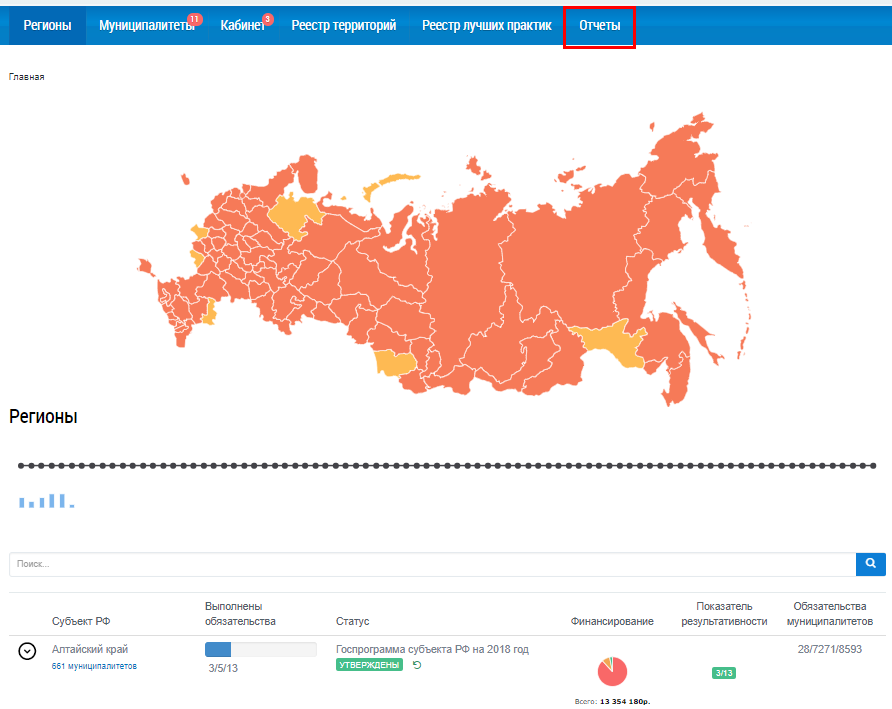Open Реестр лучших практик
892x709 pixels.
[x=486, y=26]
